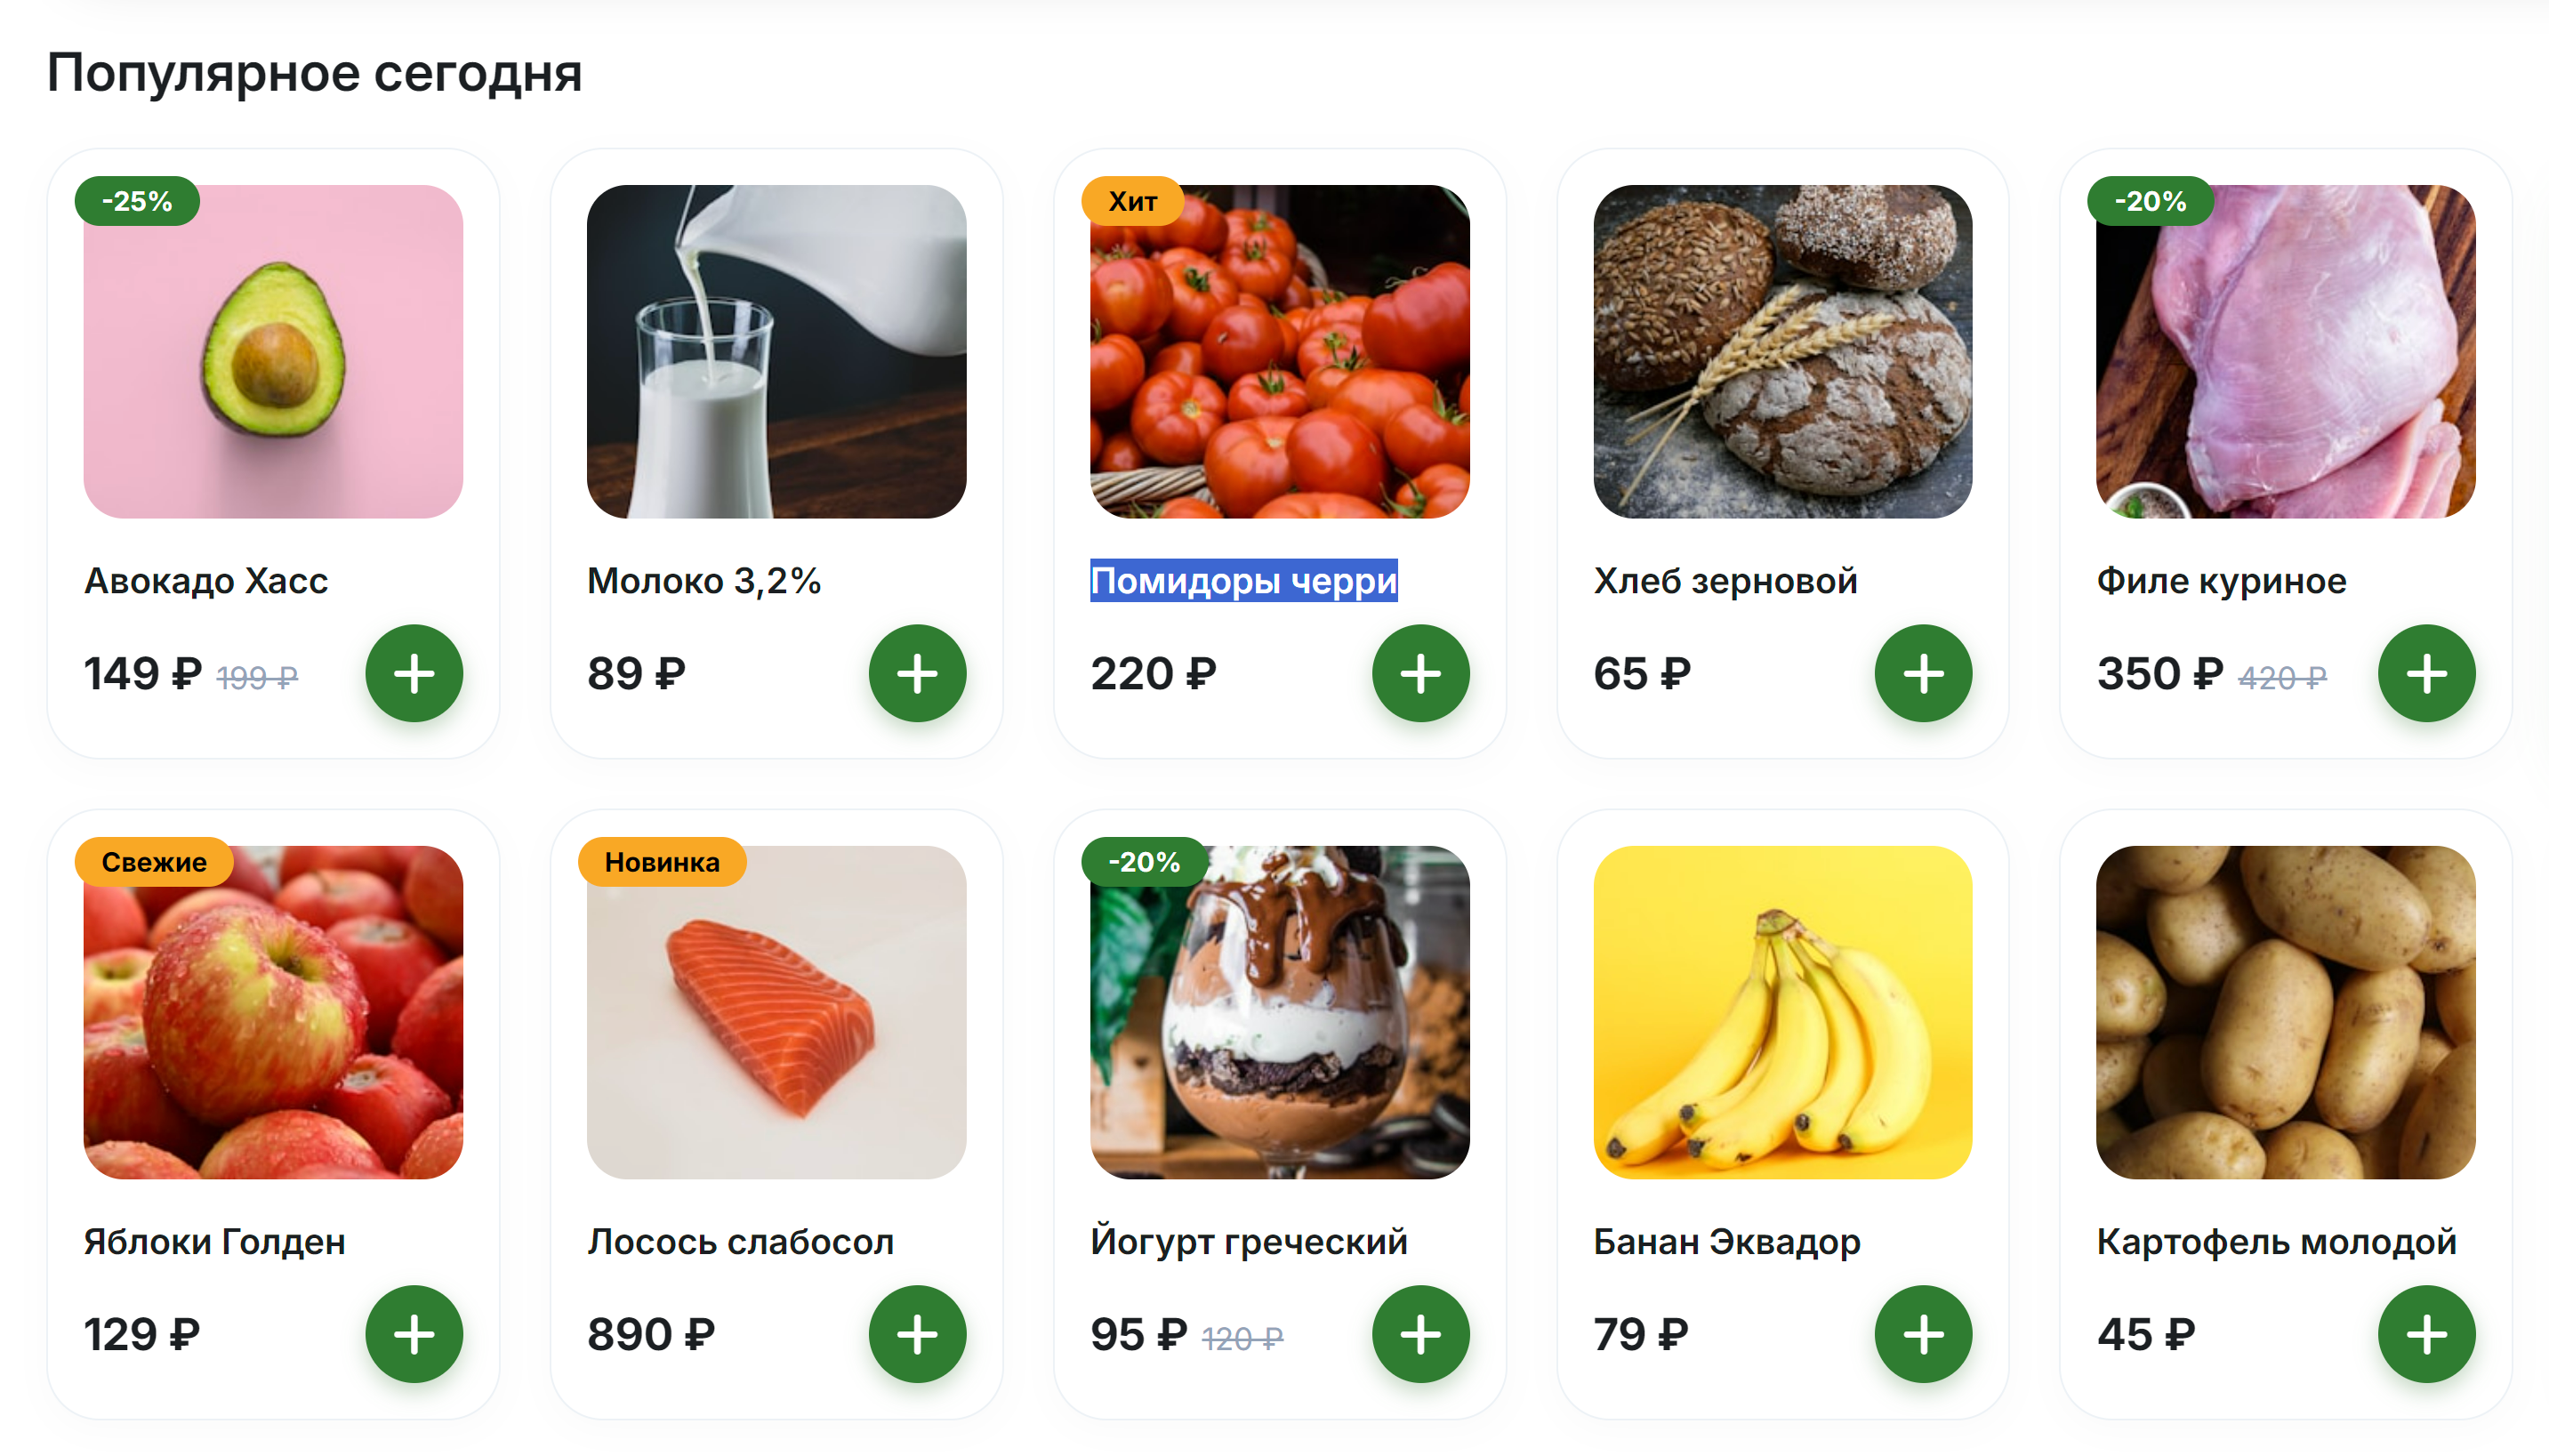2549x1456 pixels.
Task: Click the Хлеб зерновой product title
Action: pyautogui.click(x=1725, y=581)
